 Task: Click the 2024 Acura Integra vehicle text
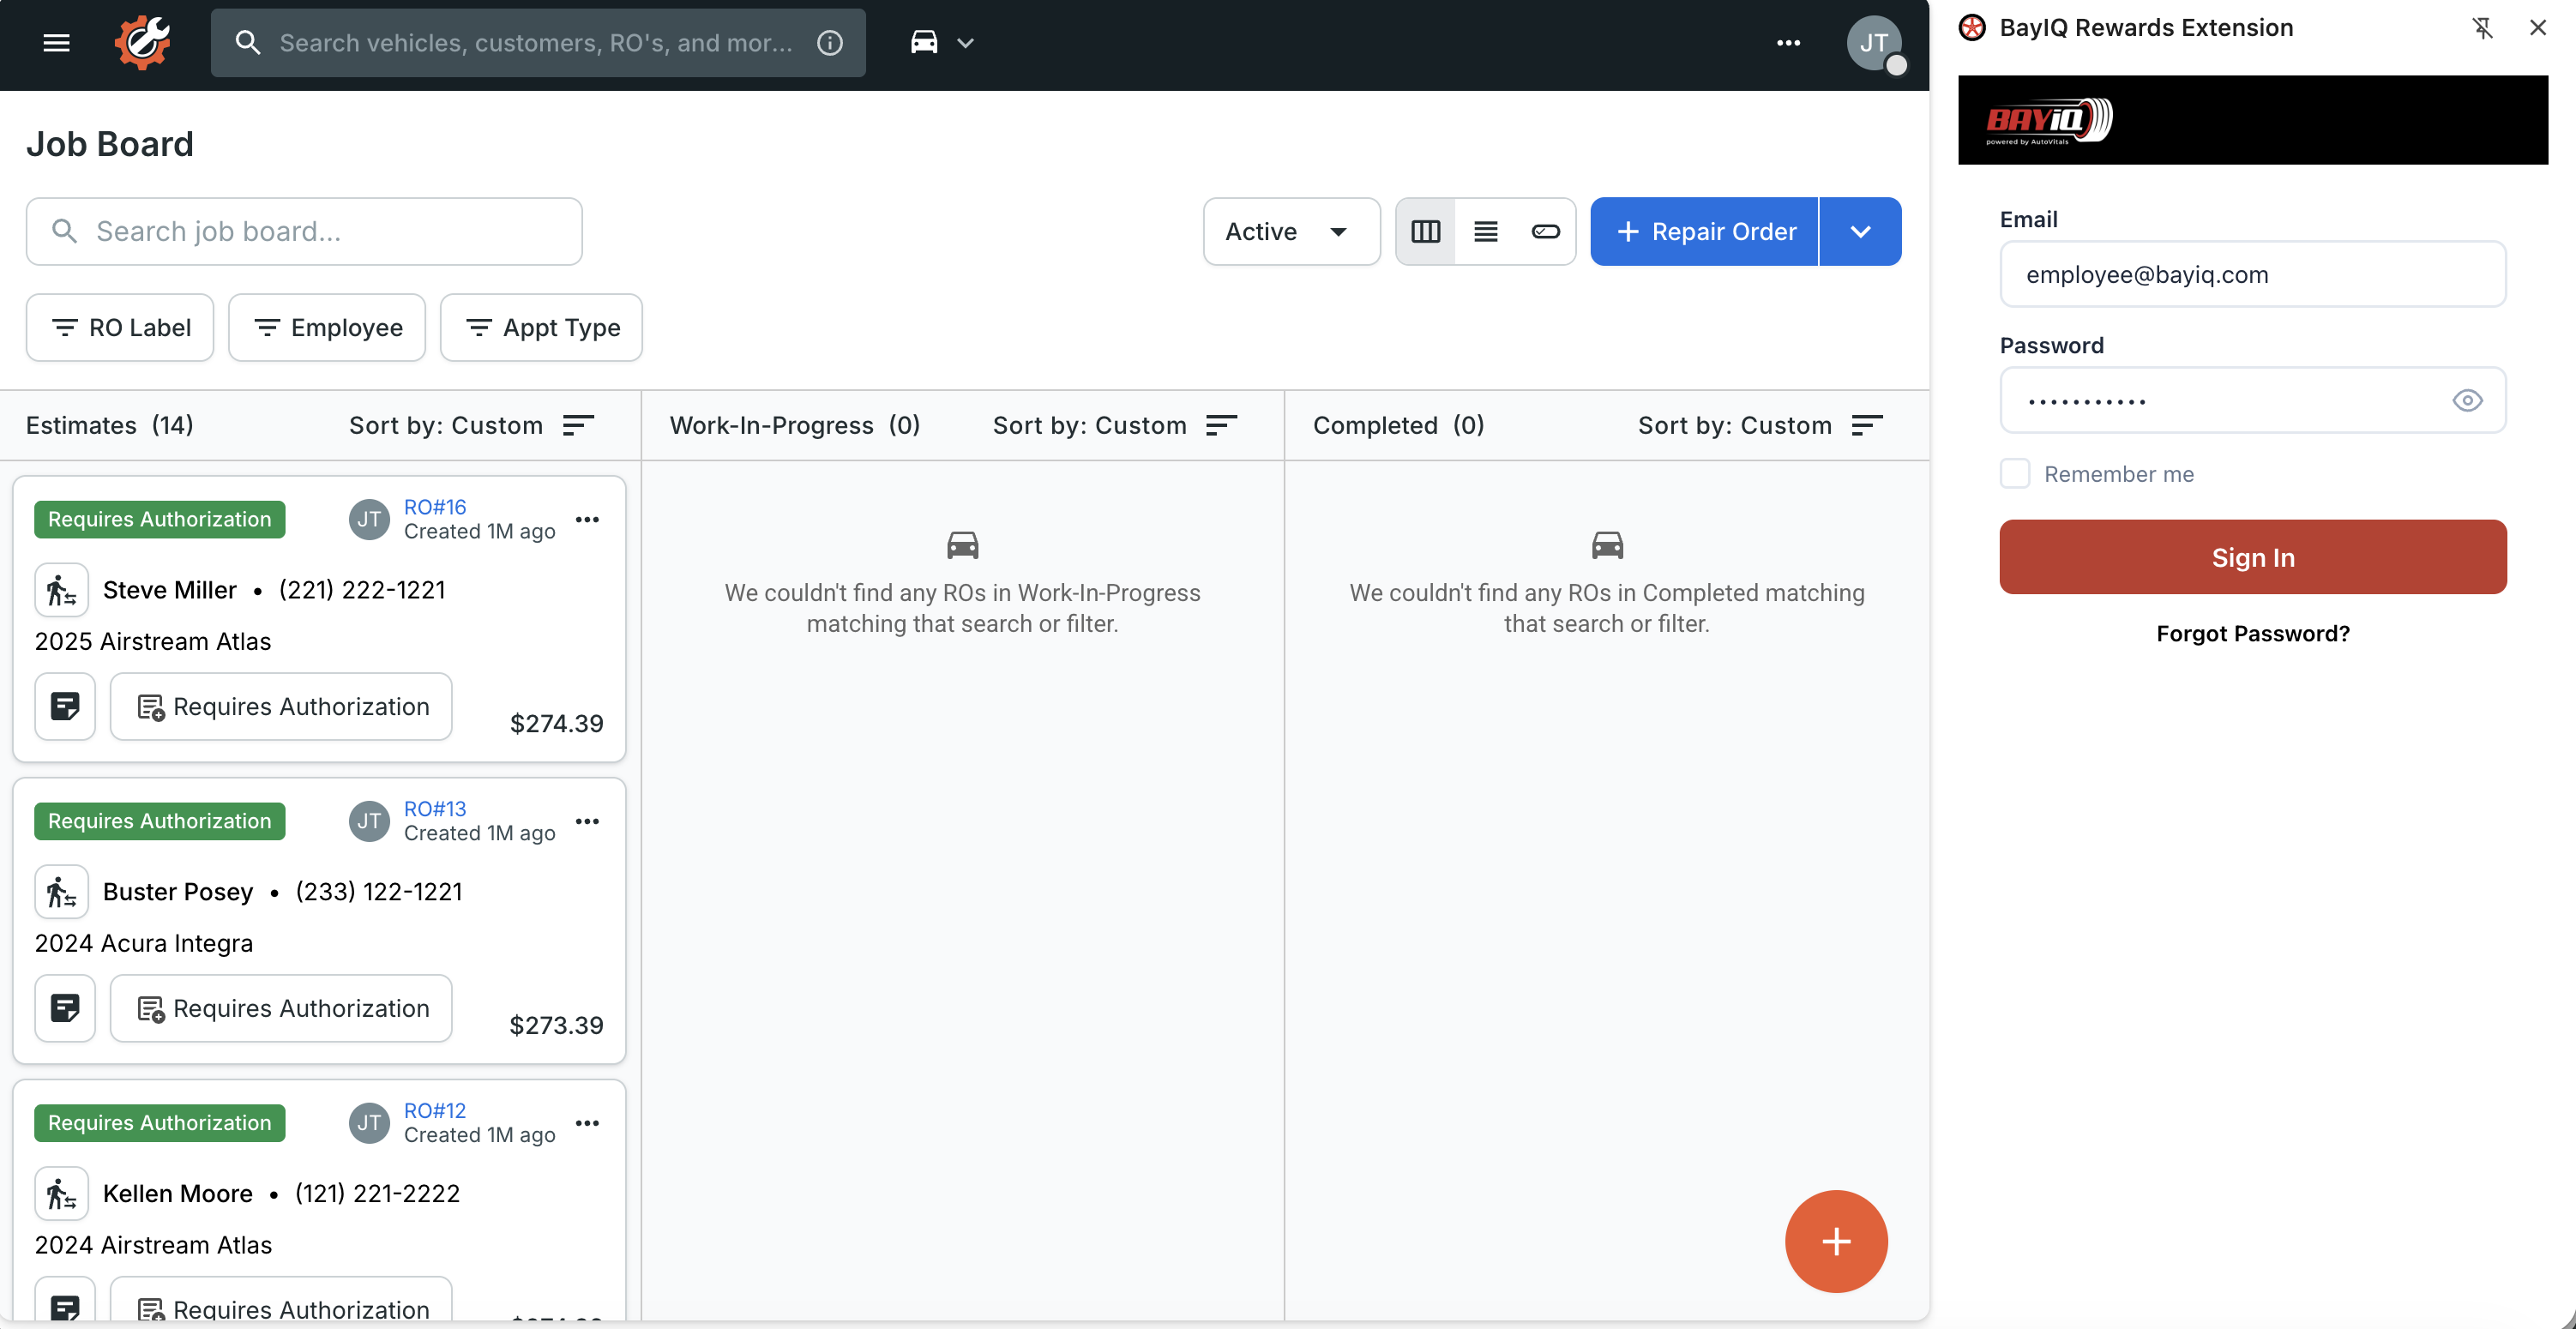(144, 943)
